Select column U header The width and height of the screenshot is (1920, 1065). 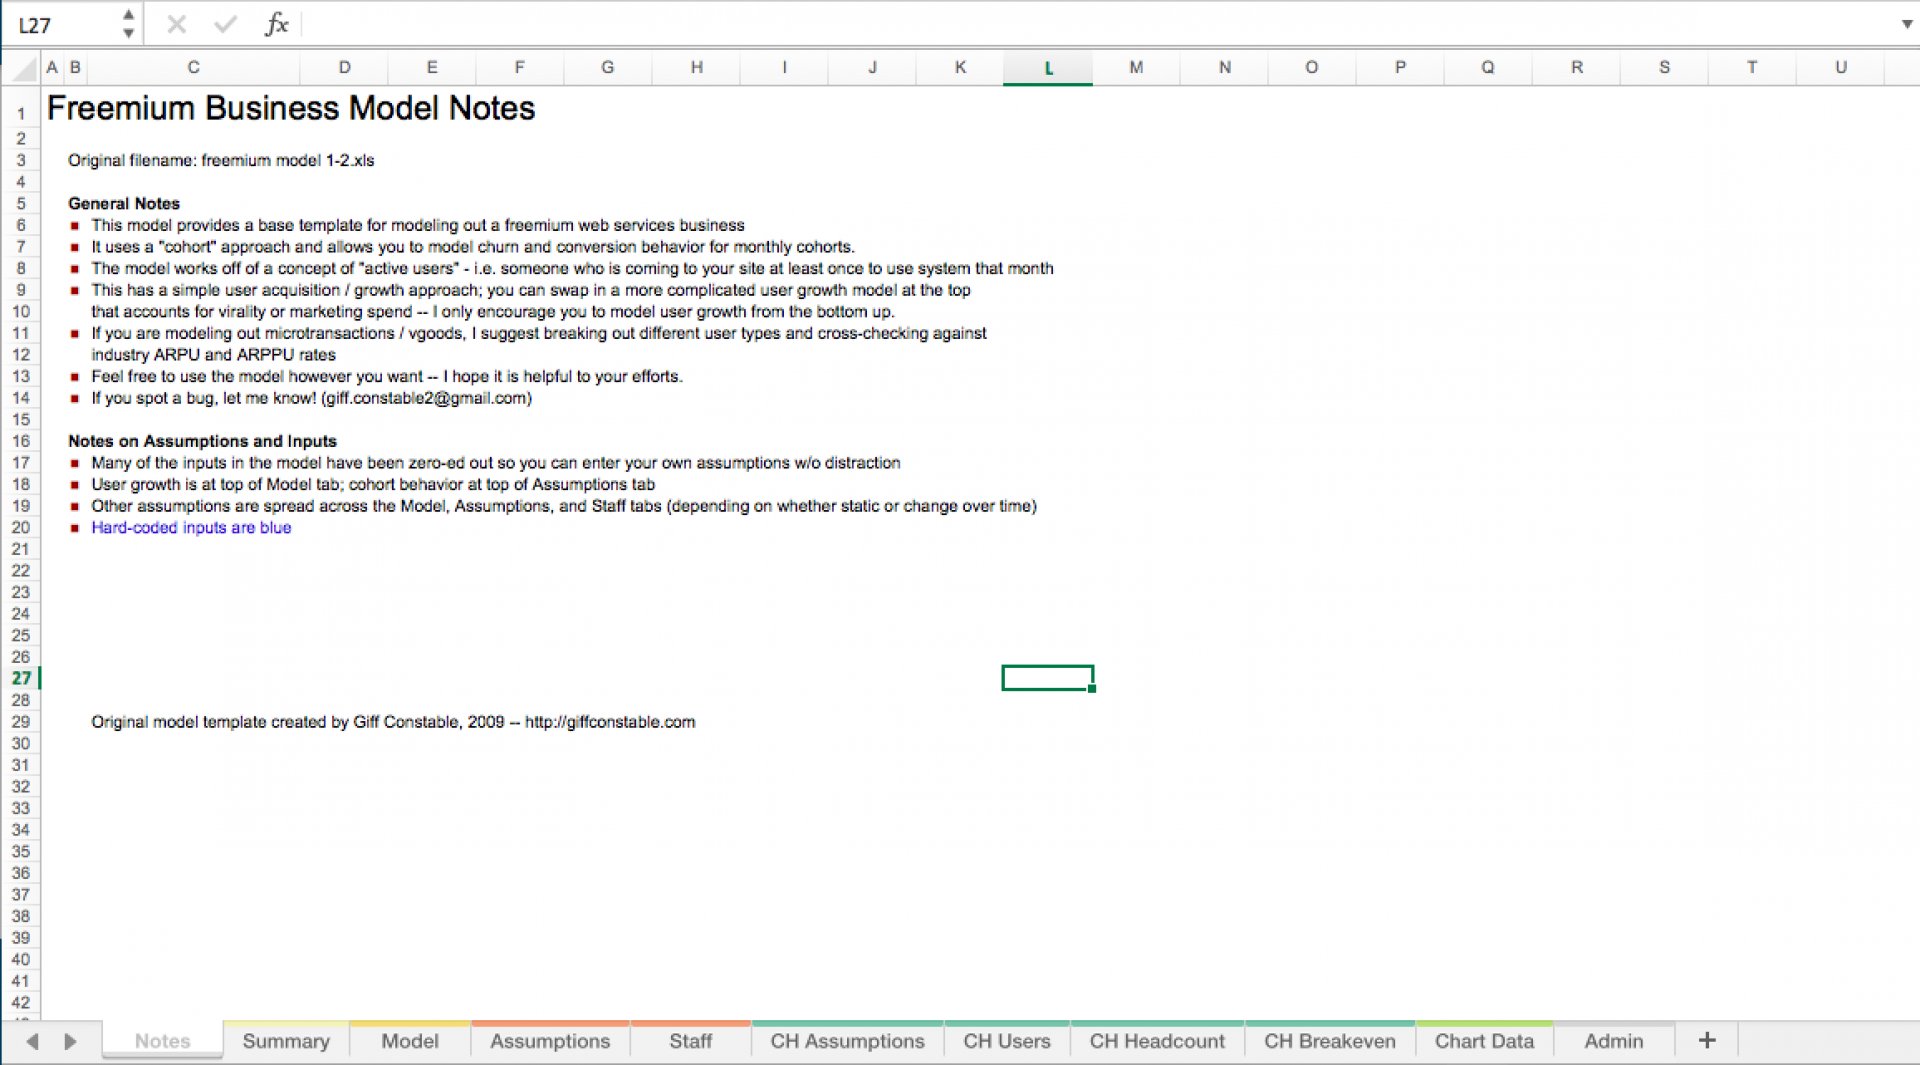[x=1840, y=68]
